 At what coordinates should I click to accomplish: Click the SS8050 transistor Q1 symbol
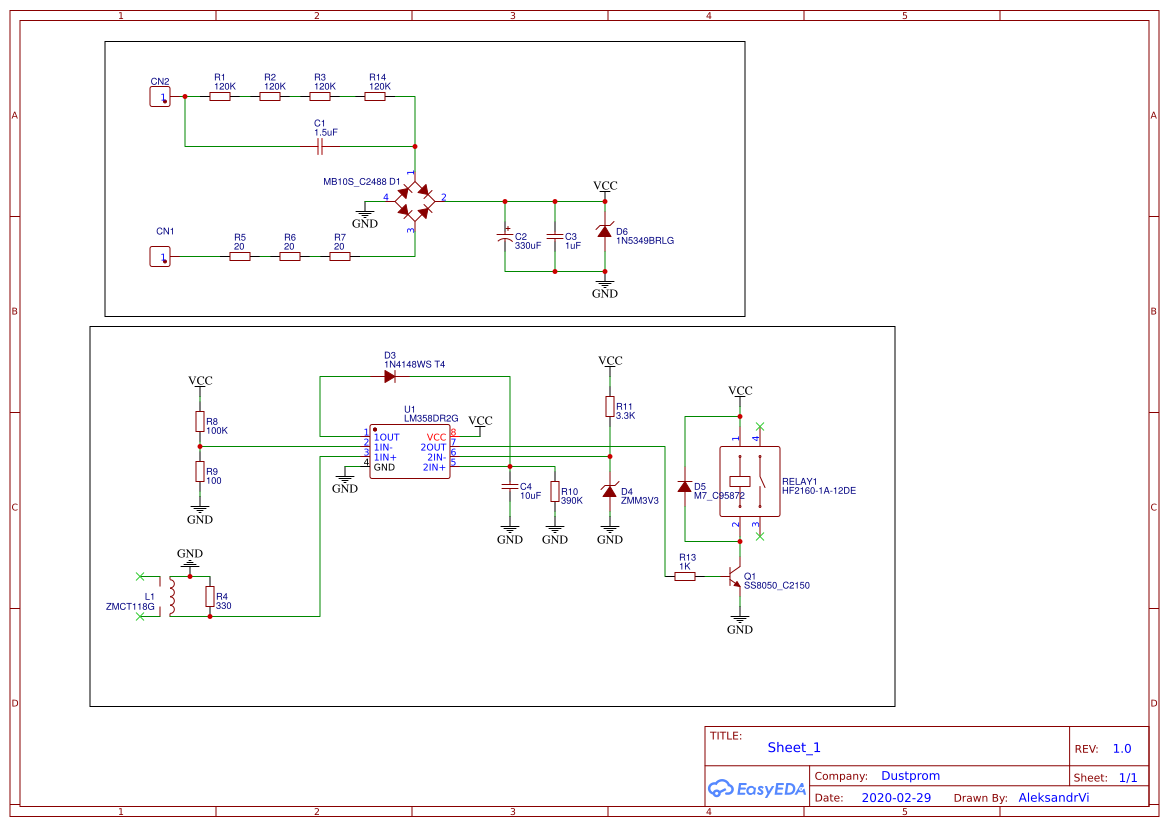735,577
